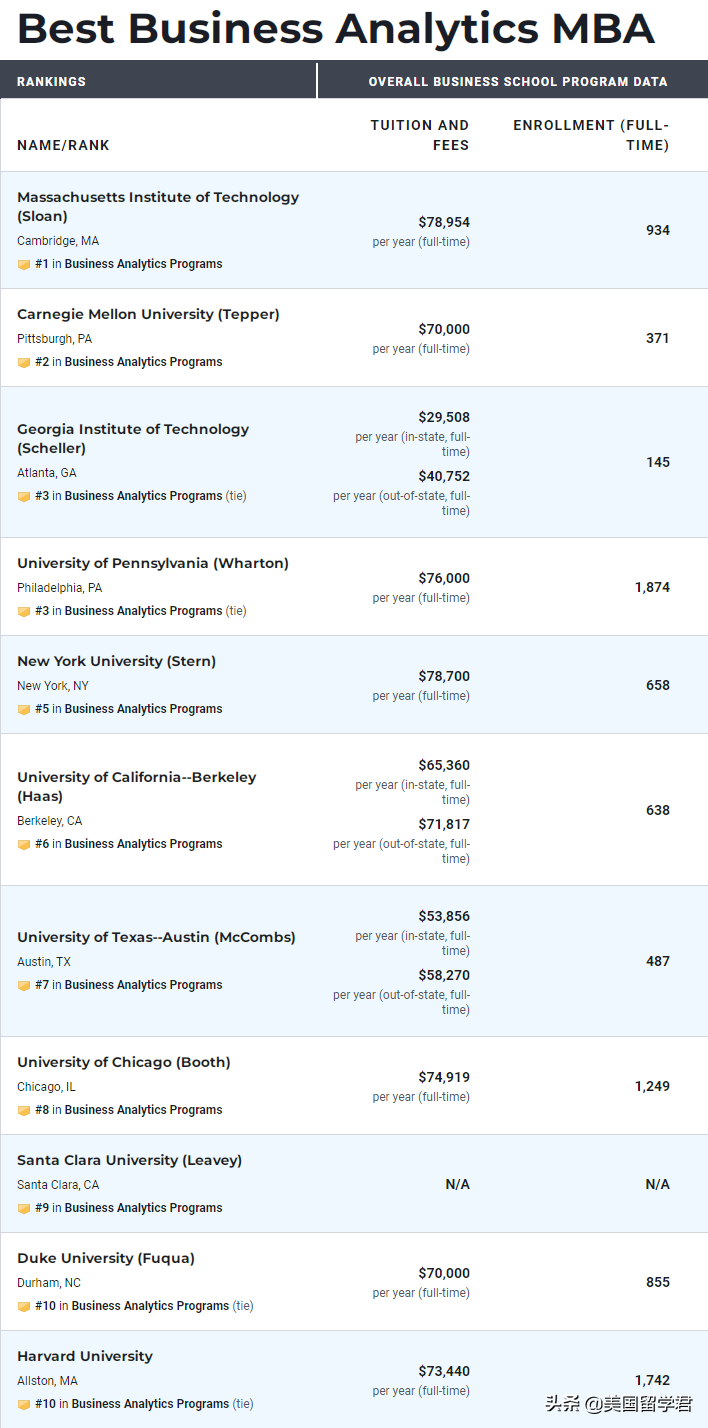The height and width of the screenshot is (1428, 708).
Task: Sort by Tuition and Fees column header
Action: 419,135
